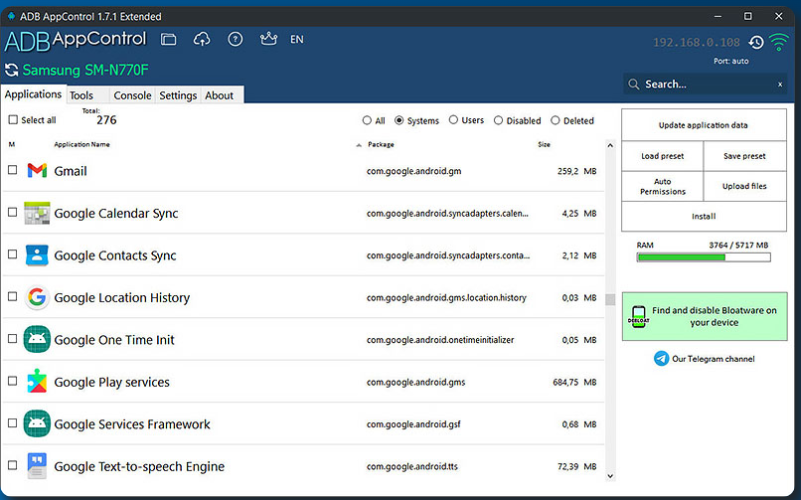This screenshot has height=500, width=801.
Task: Click the Auto Permissions button
Action: tap(663, 186)
